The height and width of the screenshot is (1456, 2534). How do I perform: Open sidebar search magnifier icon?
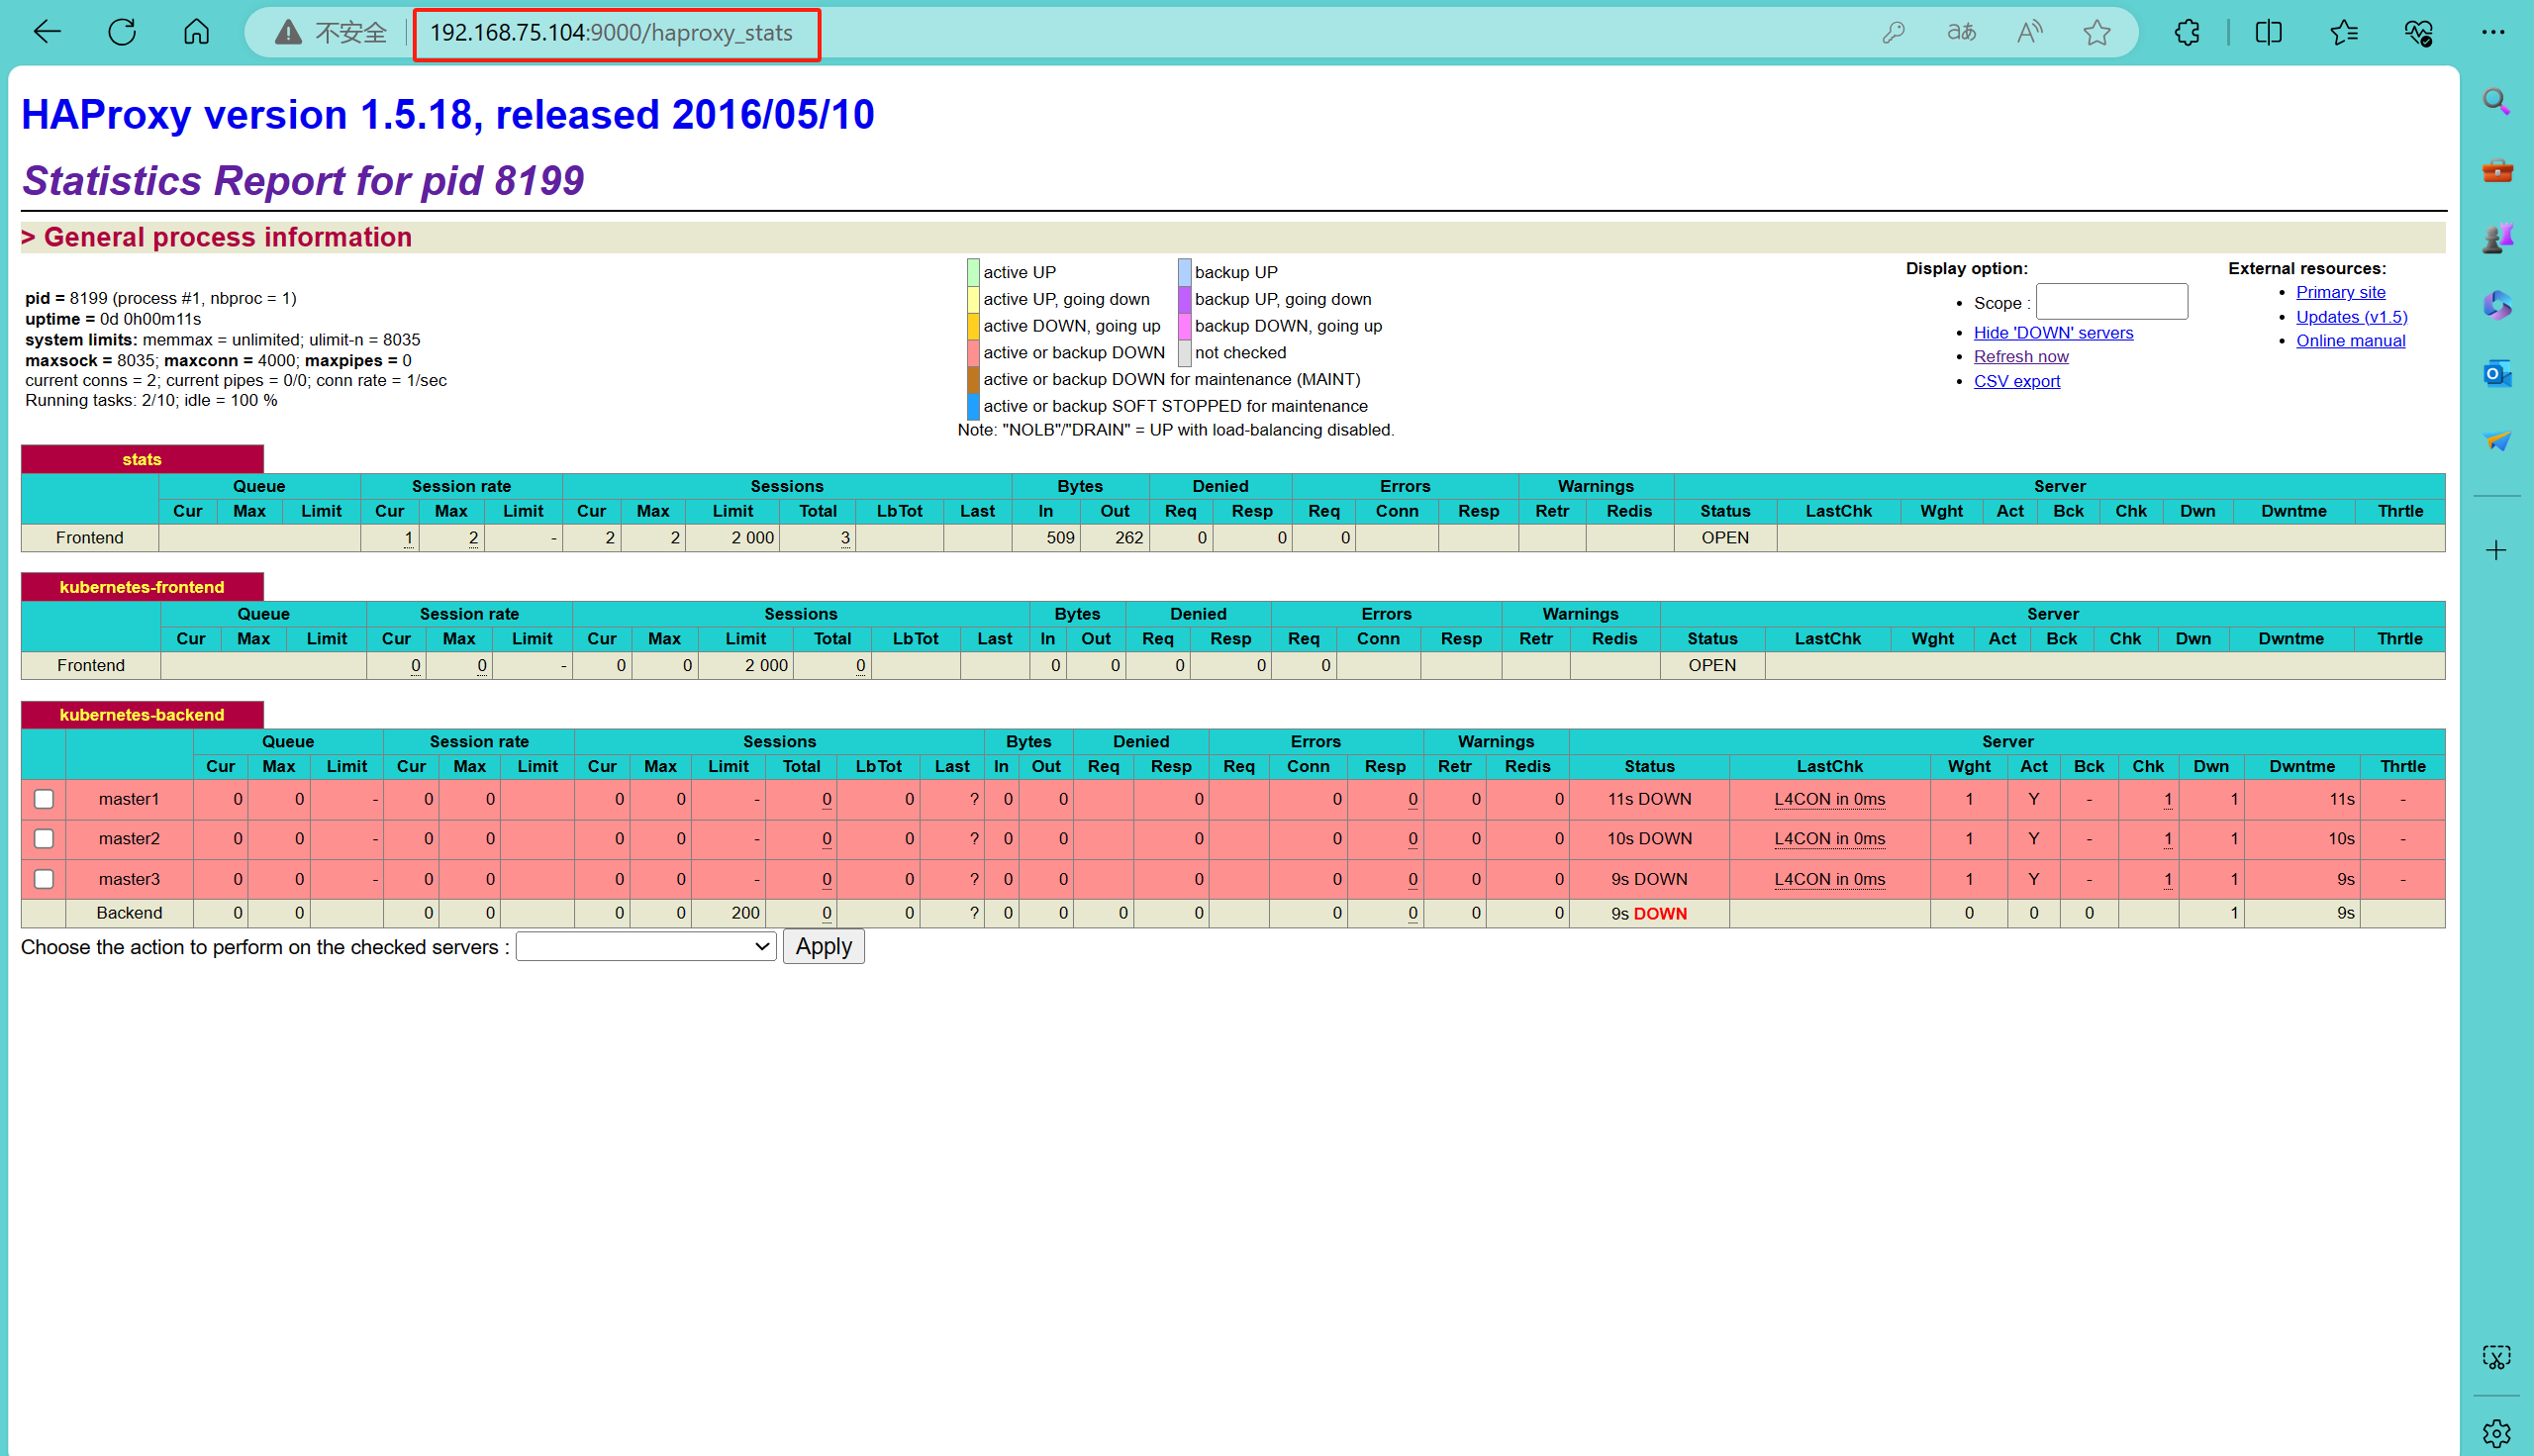click(x=2496, y=101)
